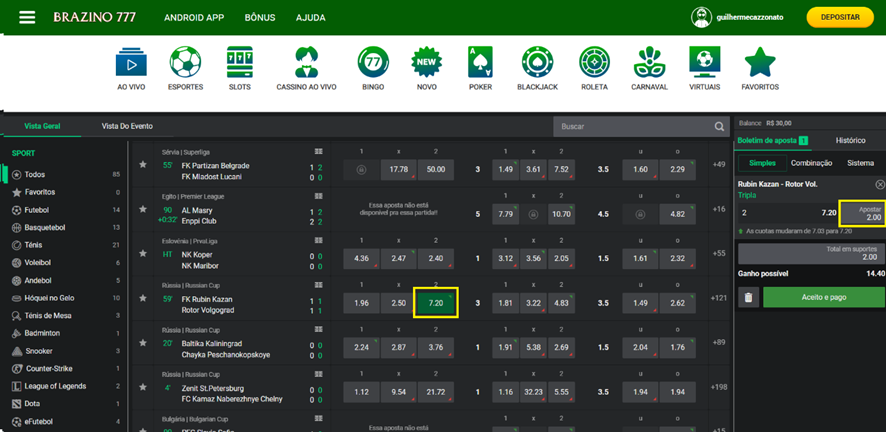Favorite the FK Rubin Kazan match star
Image resolution: width=886 pixels, height=432 pixels.
(143, 298)
